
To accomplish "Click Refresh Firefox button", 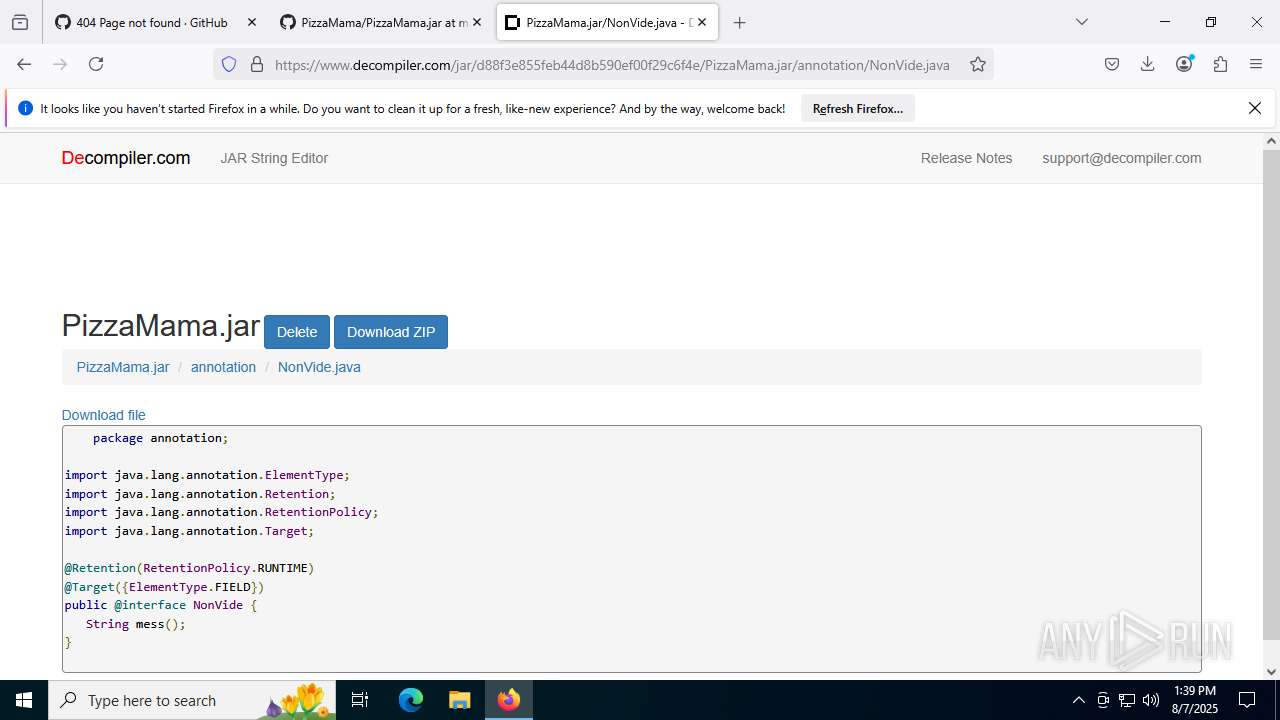I will (x=858, y=109).
